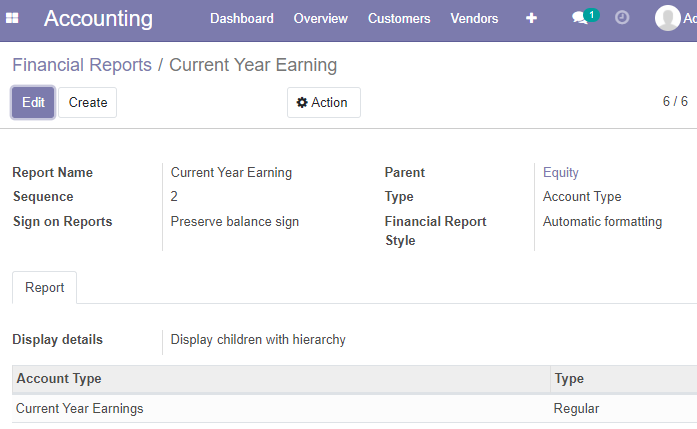The height and width of the screenshot is (429, 697).
Task: Open the Action dropdown
Action: [x=324, y=103]
